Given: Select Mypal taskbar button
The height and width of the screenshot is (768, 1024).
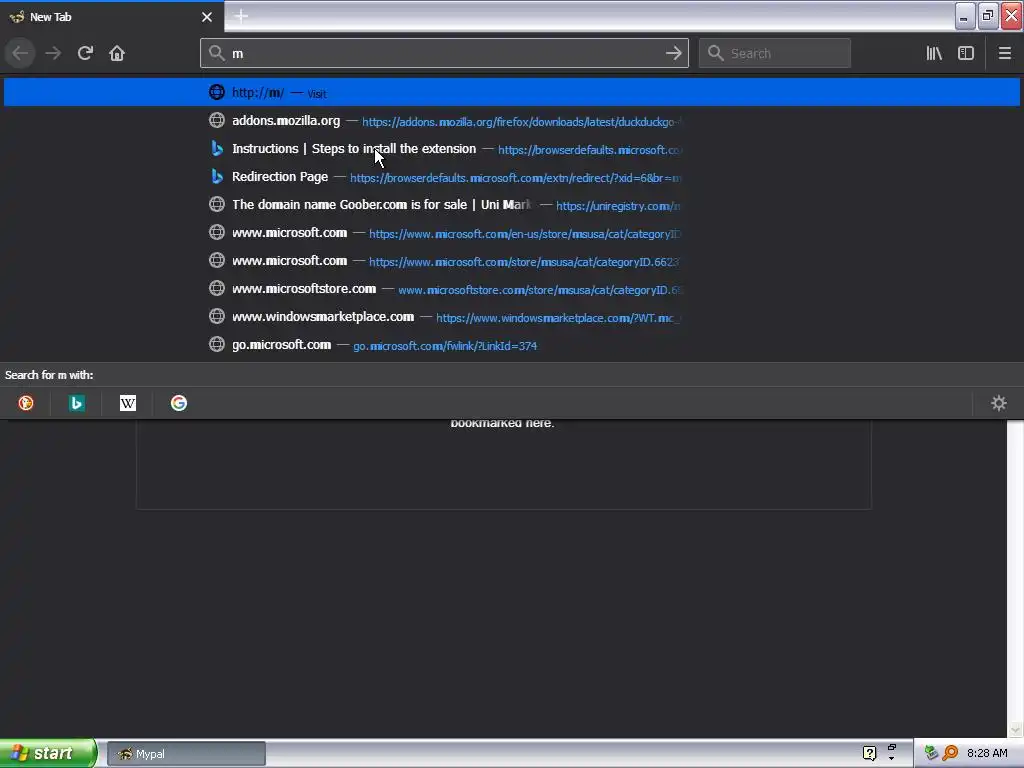Looking at the screenshot, I should [x=186, y=754].
